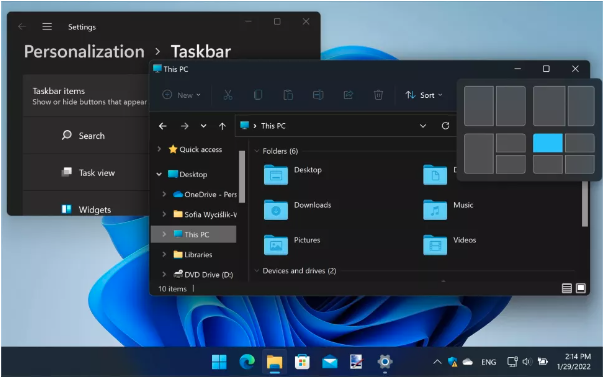Click the hamburger menu in Settings window
Screen dimensions: 607x382
point(47,26)
